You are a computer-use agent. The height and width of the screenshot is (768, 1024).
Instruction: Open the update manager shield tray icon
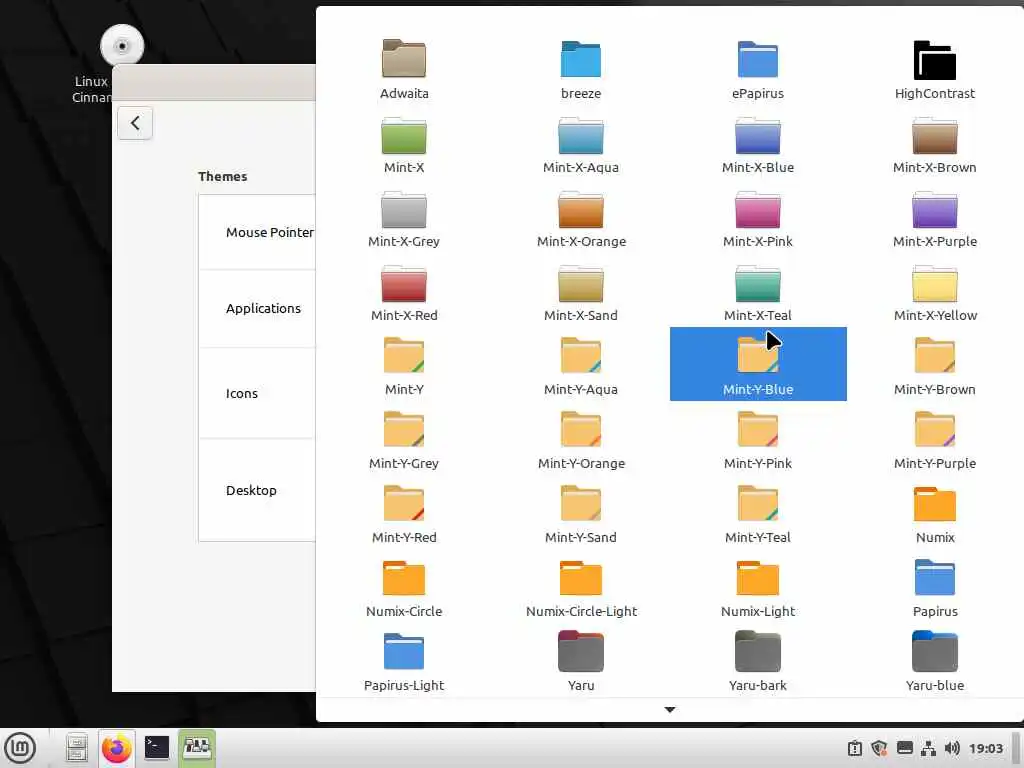click(879, 748)
